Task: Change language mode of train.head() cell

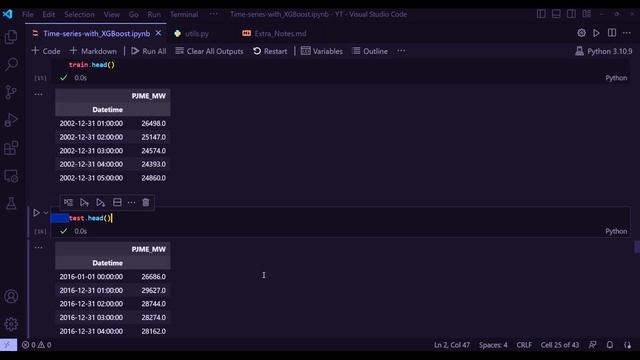Action: [616, 78]
